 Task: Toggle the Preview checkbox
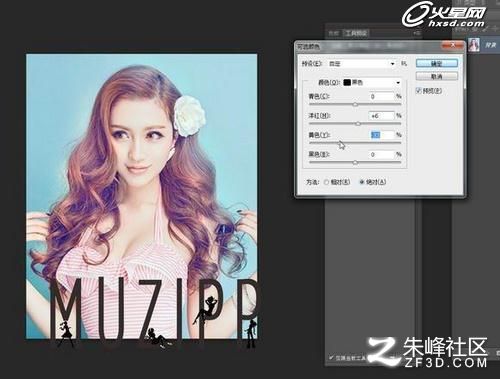[419, 91]
